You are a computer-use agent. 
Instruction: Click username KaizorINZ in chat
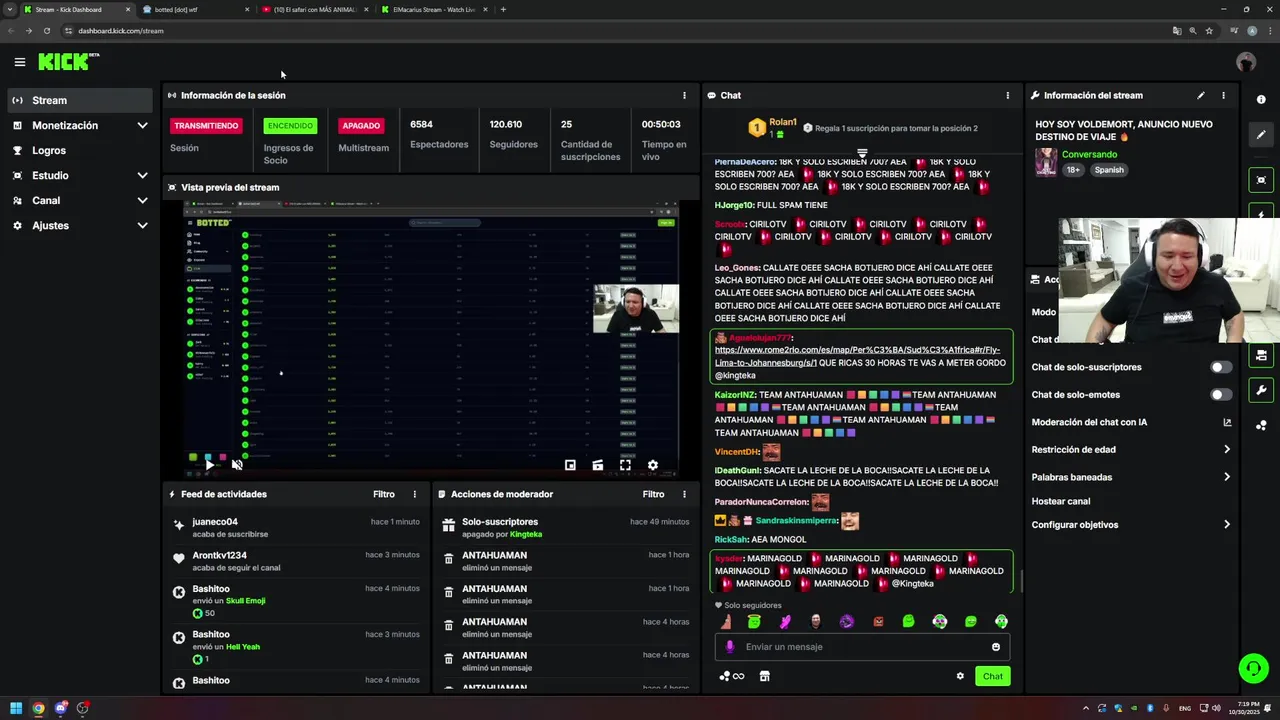pos(735,395)
